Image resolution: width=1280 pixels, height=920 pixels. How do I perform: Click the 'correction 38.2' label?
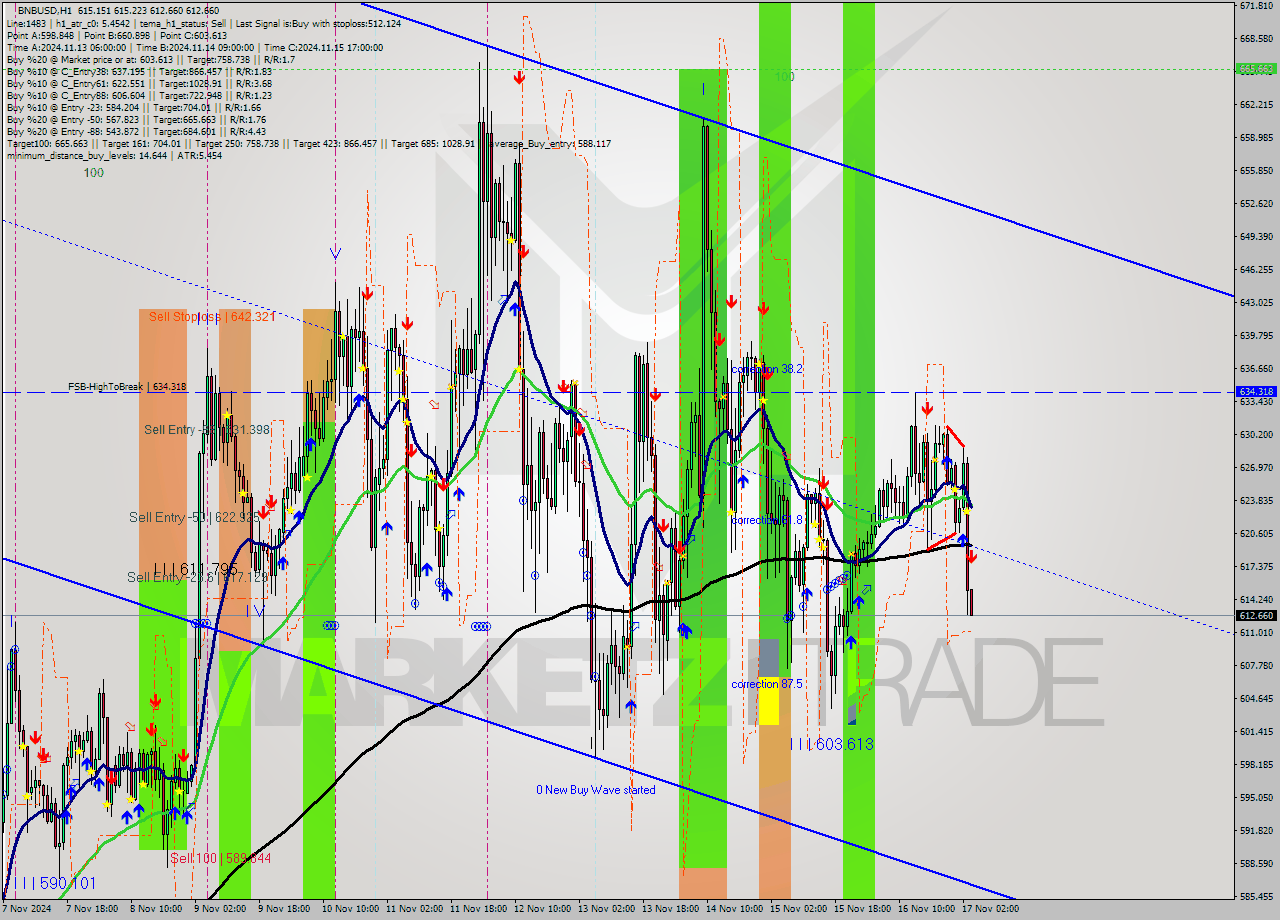[x=767, y=369]
